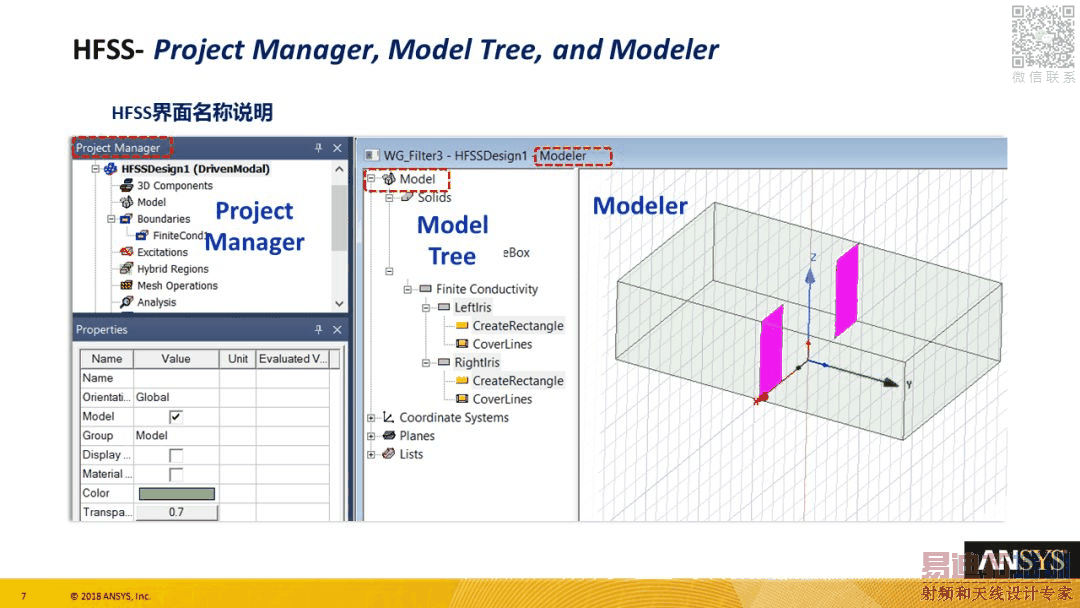Viewport: 1080px width, 608px height.
Task: Click the Value column header
Action: [176, 359]
